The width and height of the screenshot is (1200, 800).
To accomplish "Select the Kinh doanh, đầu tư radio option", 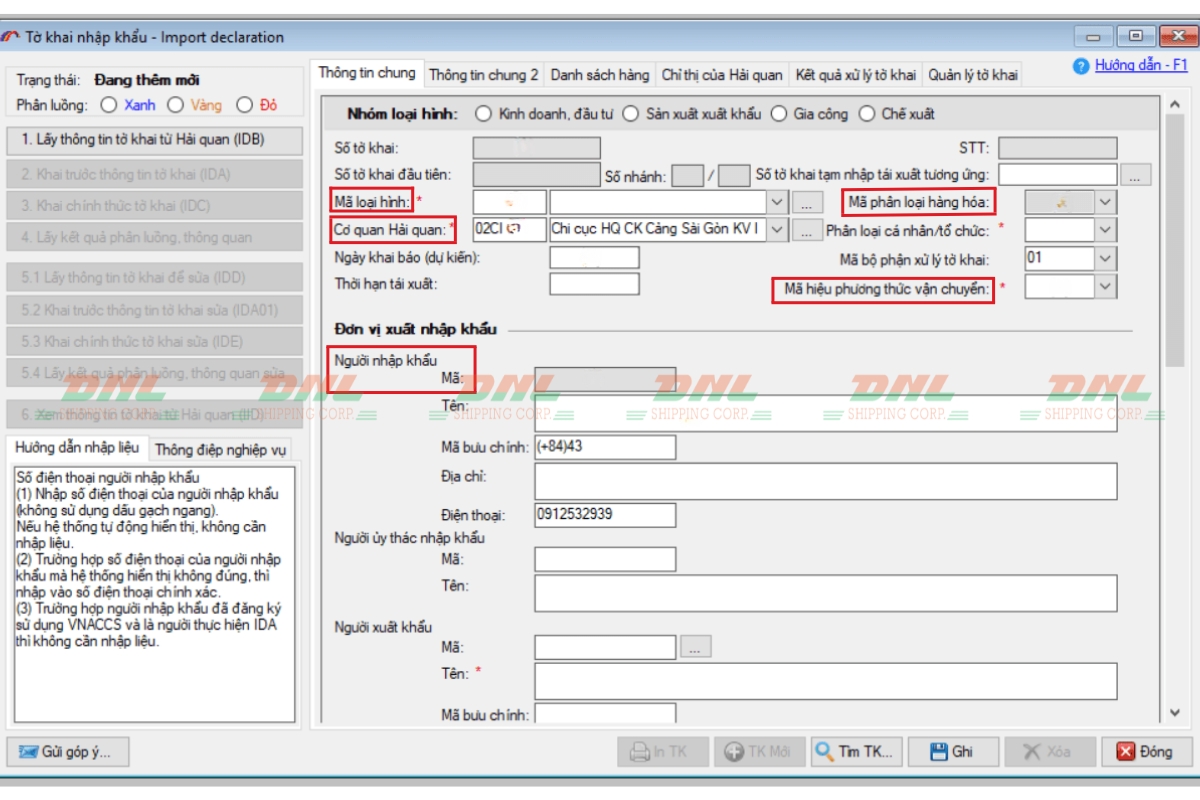I will pos(483,114).
